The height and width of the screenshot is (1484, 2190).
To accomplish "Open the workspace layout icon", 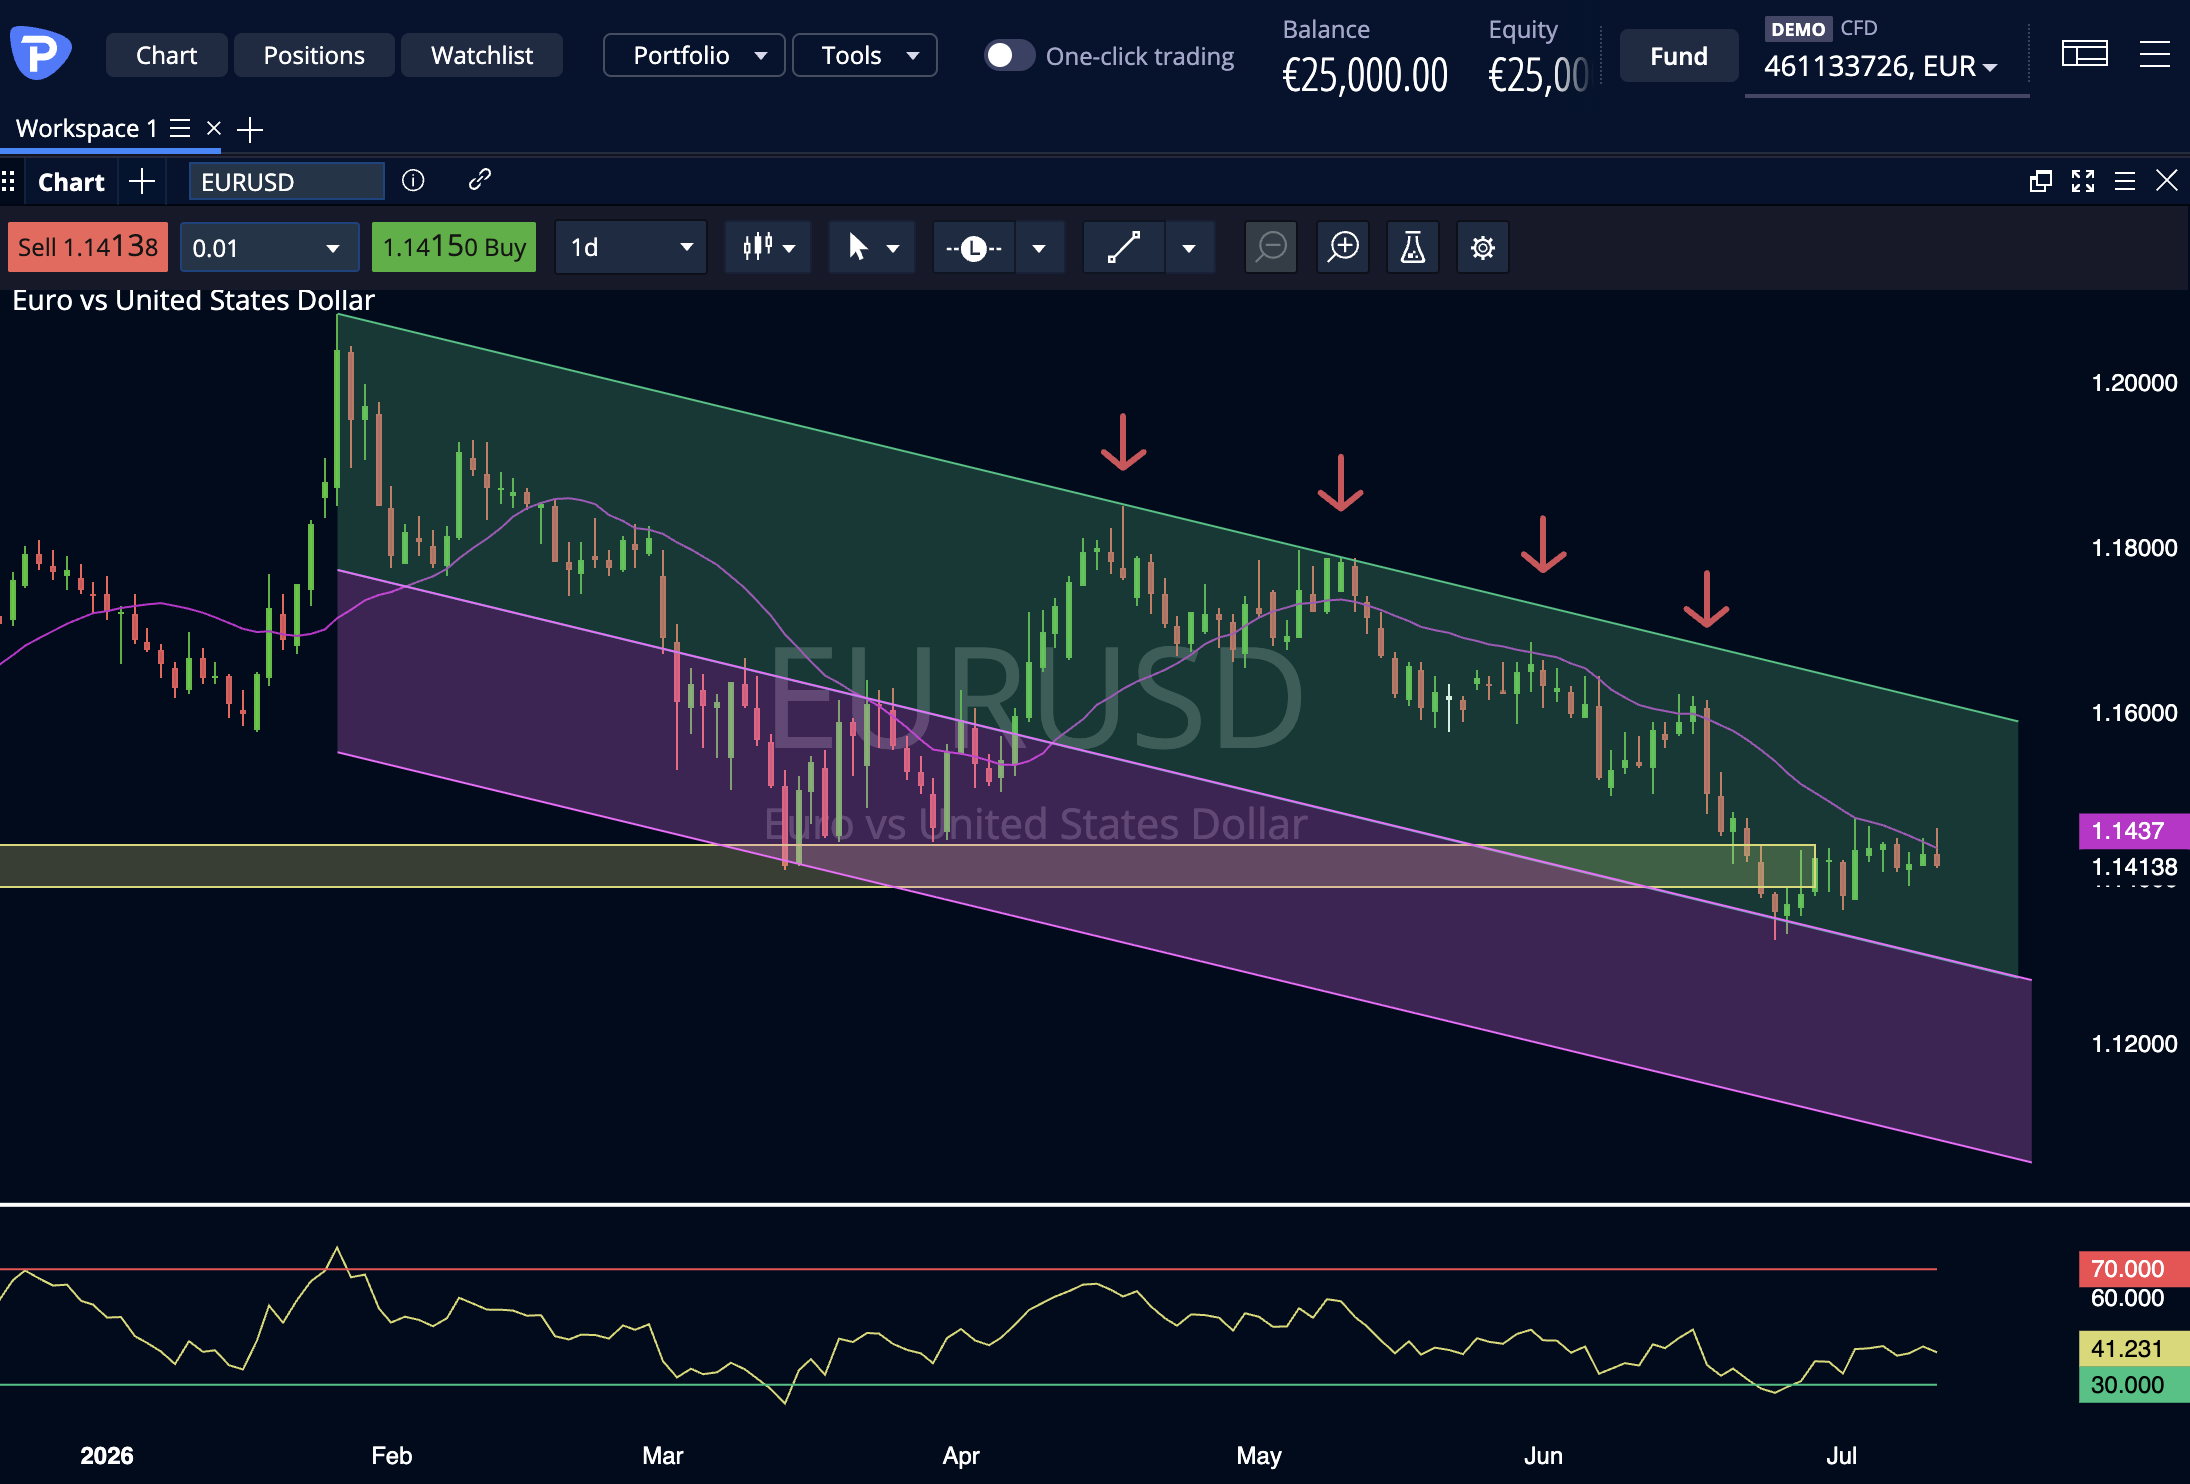I will click(2084, 54).
